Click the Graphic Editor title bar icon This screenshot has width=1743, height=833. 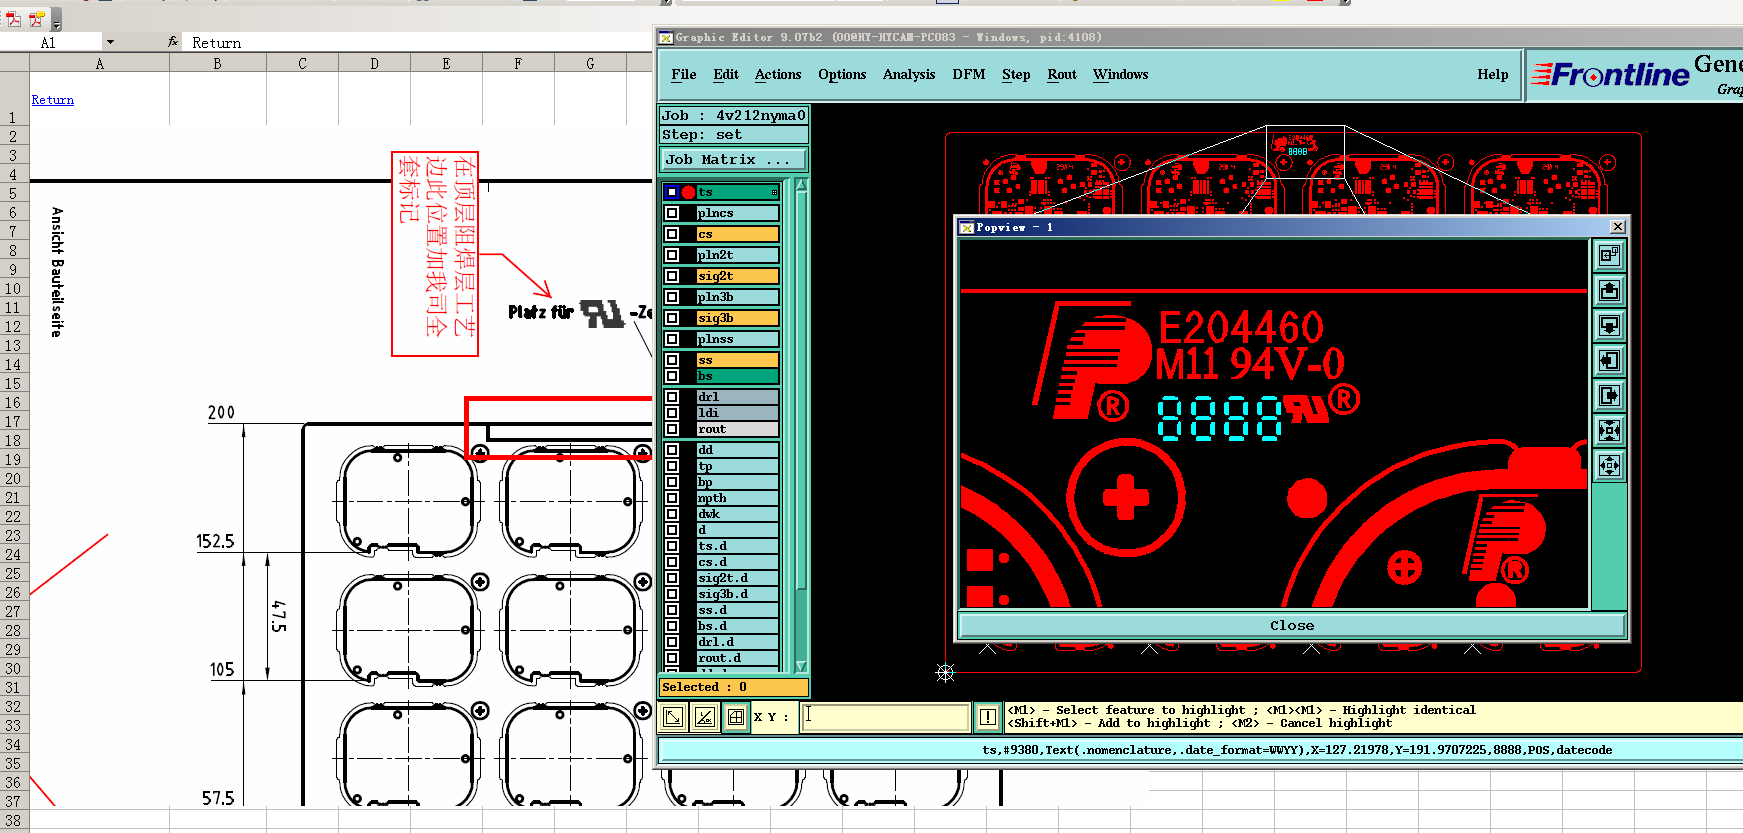(665, 38)
